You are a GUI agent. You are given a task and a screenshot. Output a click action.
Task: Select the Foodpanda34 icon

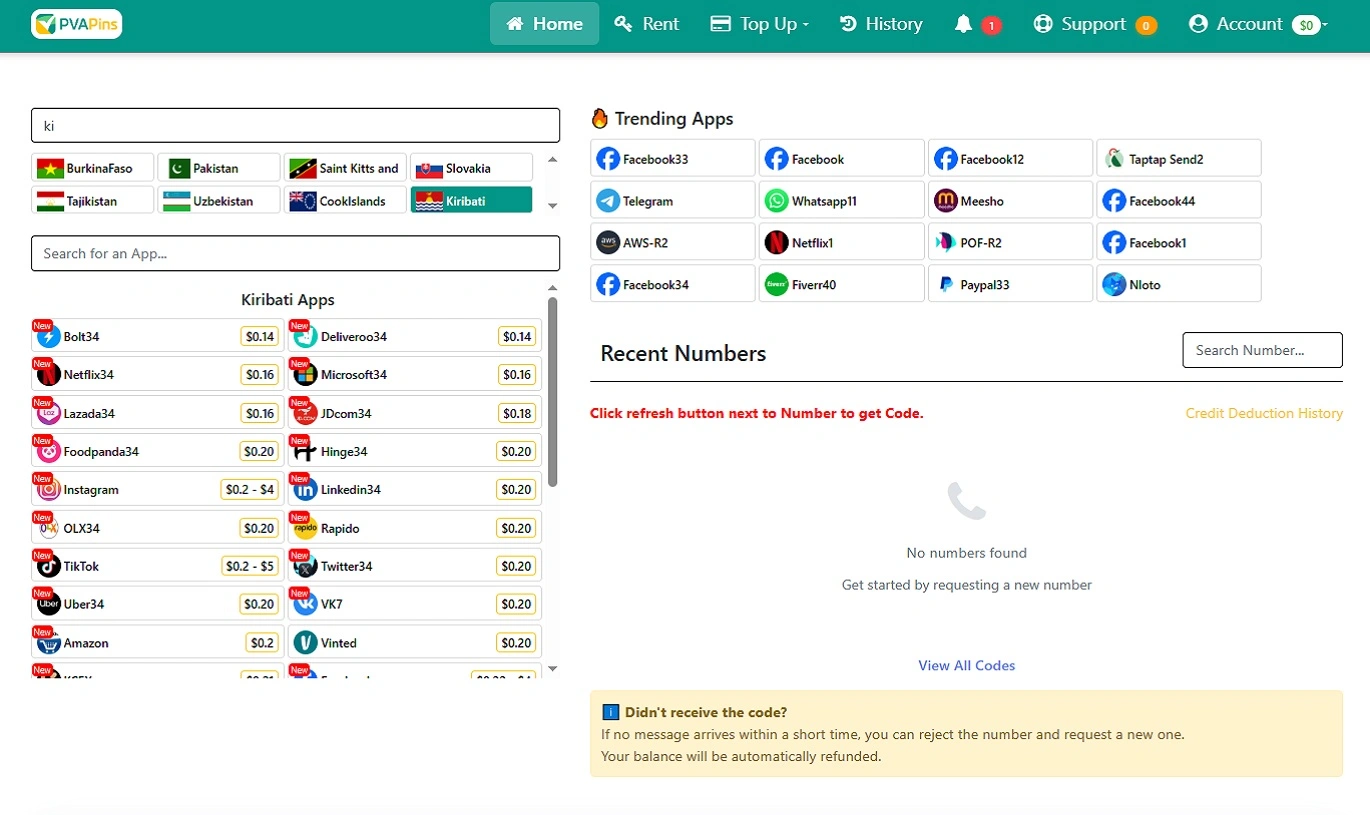click(49, 452)
